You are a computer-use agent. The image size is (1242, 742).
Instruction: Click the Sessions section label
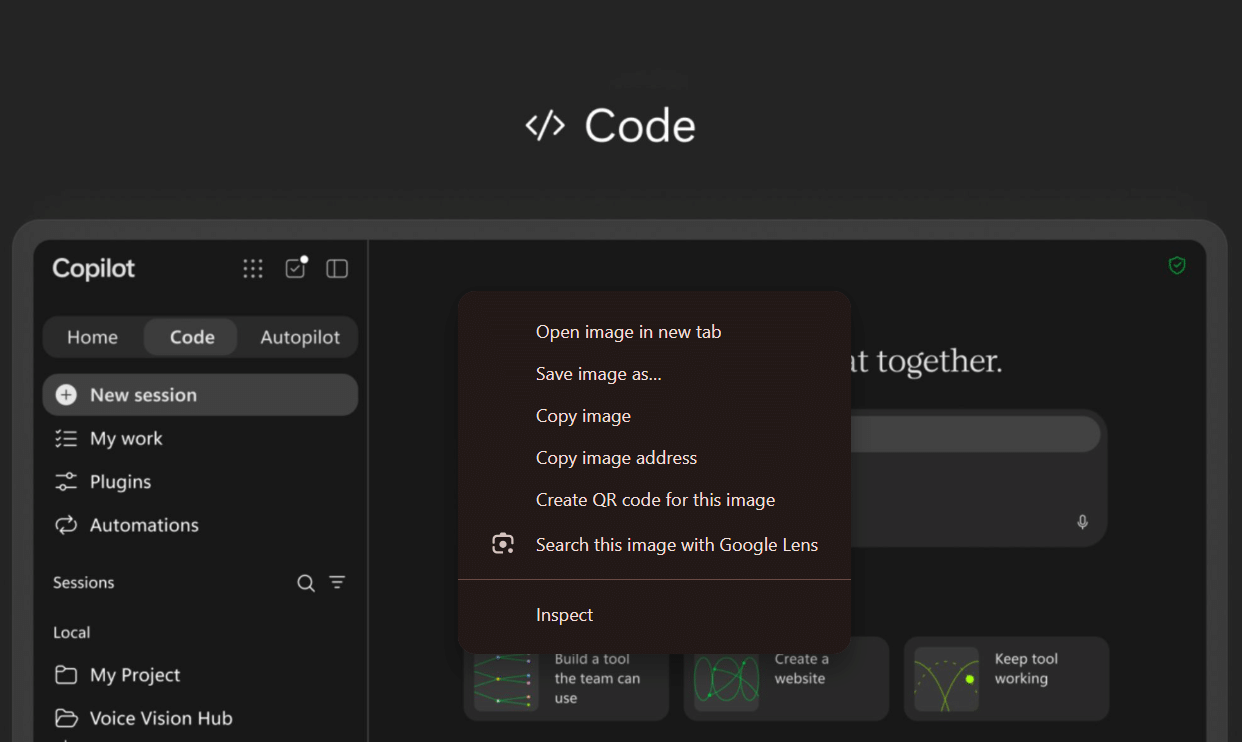coord(84,583)
